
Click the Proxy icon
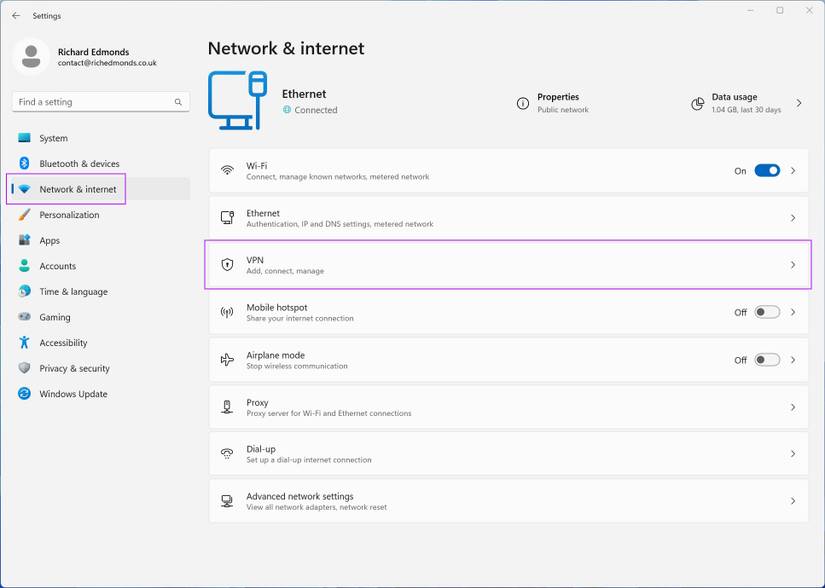click(x=228, y=406)
